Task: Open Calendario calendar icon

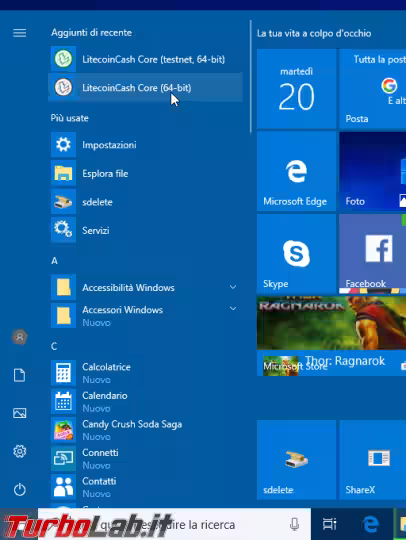Action: point(63,401)
